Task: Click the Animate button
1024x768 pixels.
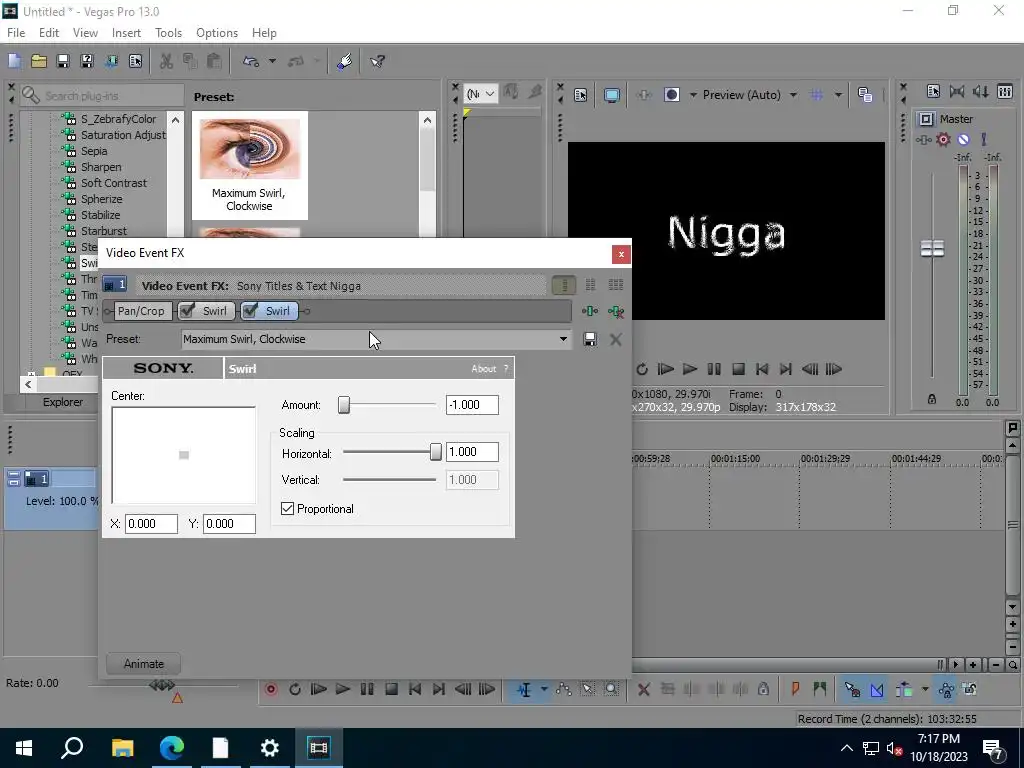Action: point(144,664)
